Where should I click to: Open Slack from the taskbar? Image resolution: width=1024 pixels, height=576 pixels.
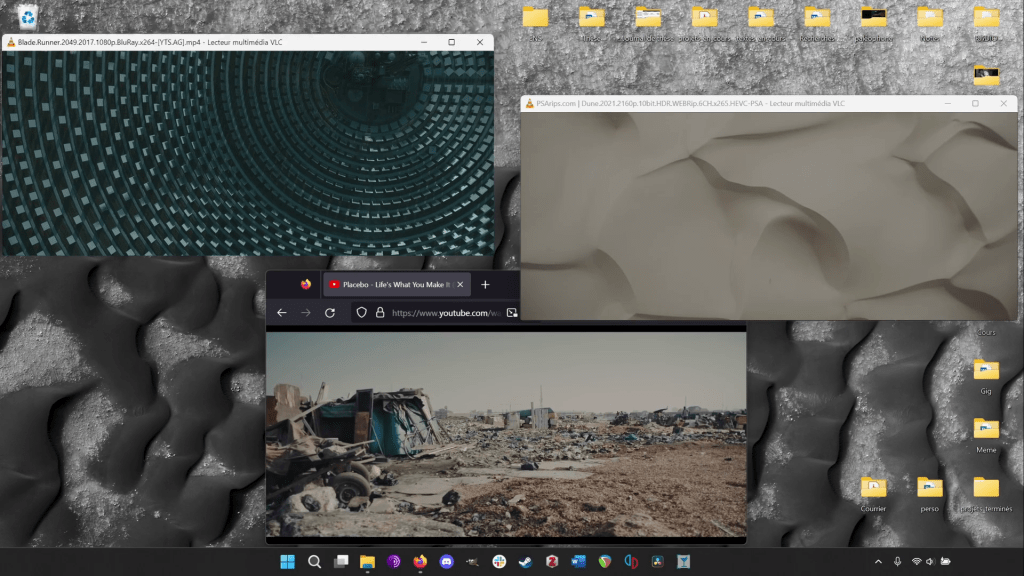tap(498, 562)
